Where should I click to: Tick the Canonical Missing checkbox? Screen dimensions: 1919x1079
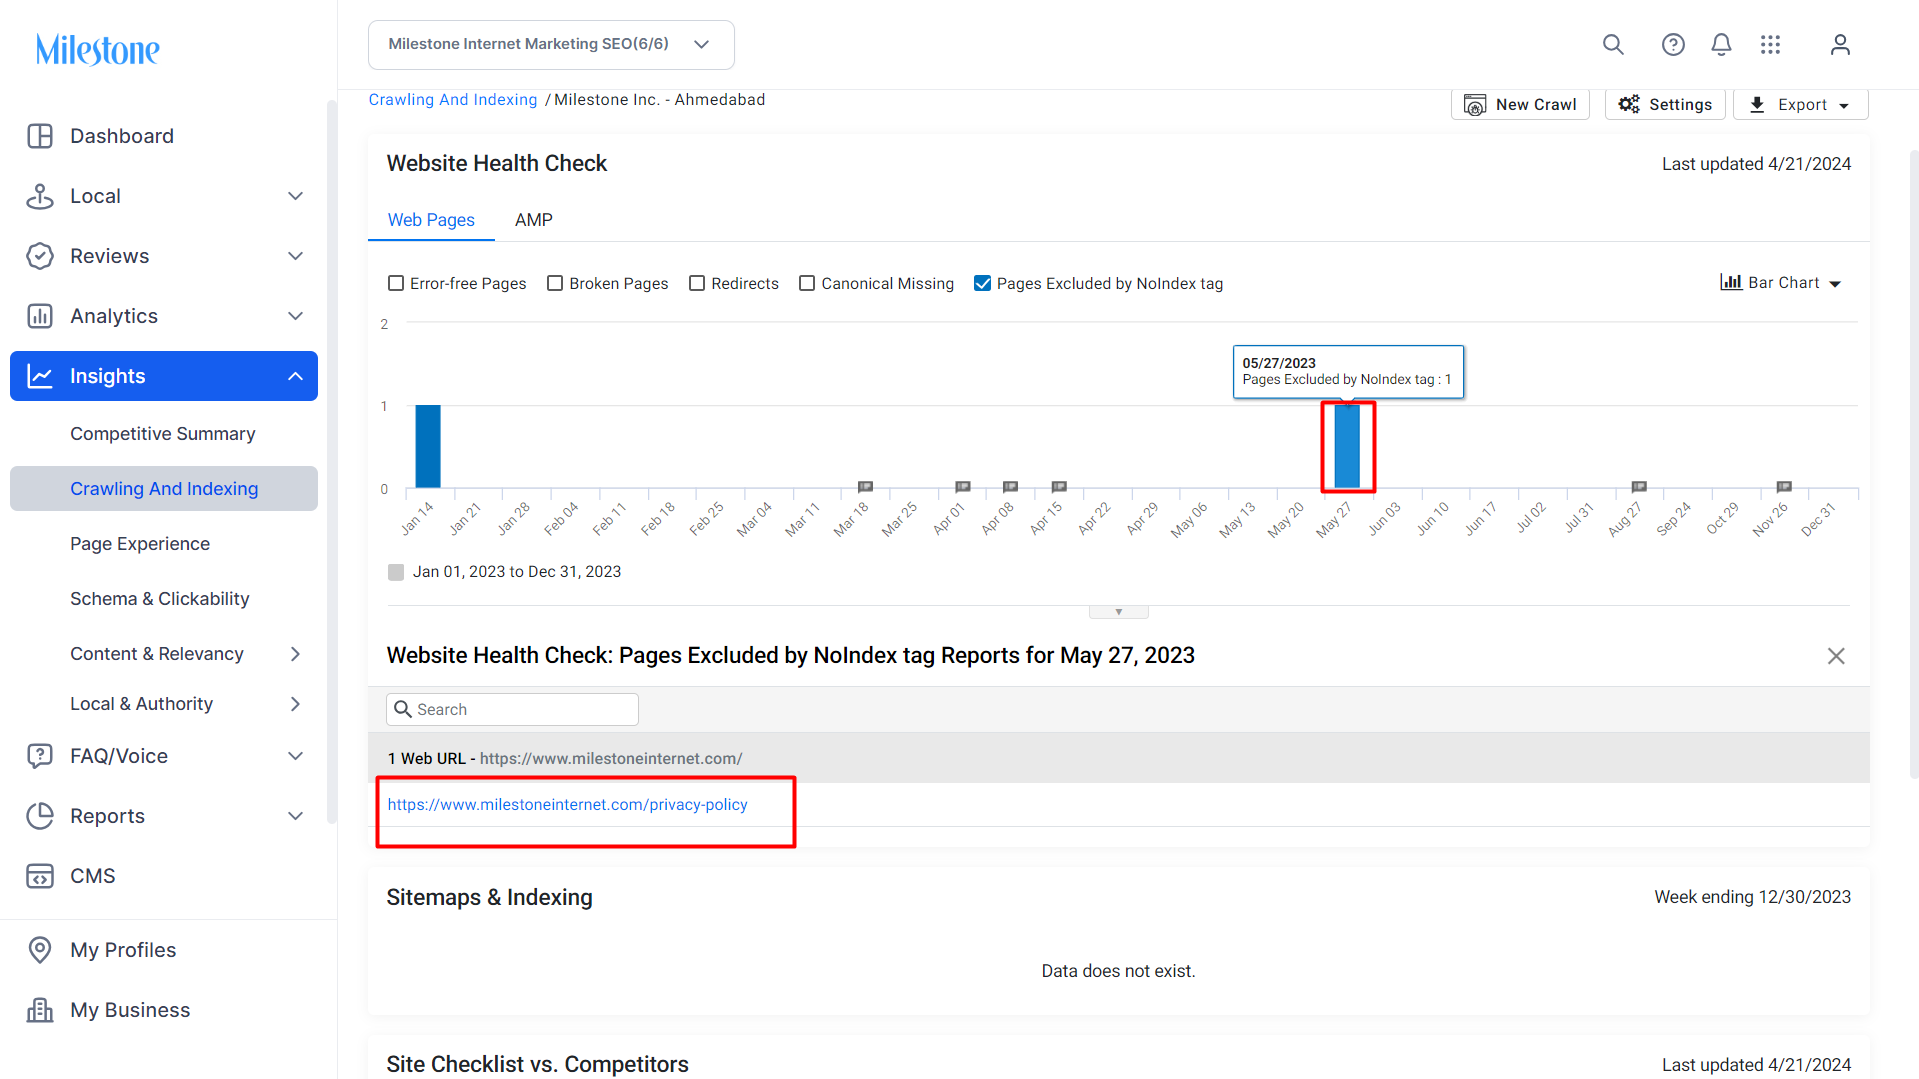click(807, 284)
